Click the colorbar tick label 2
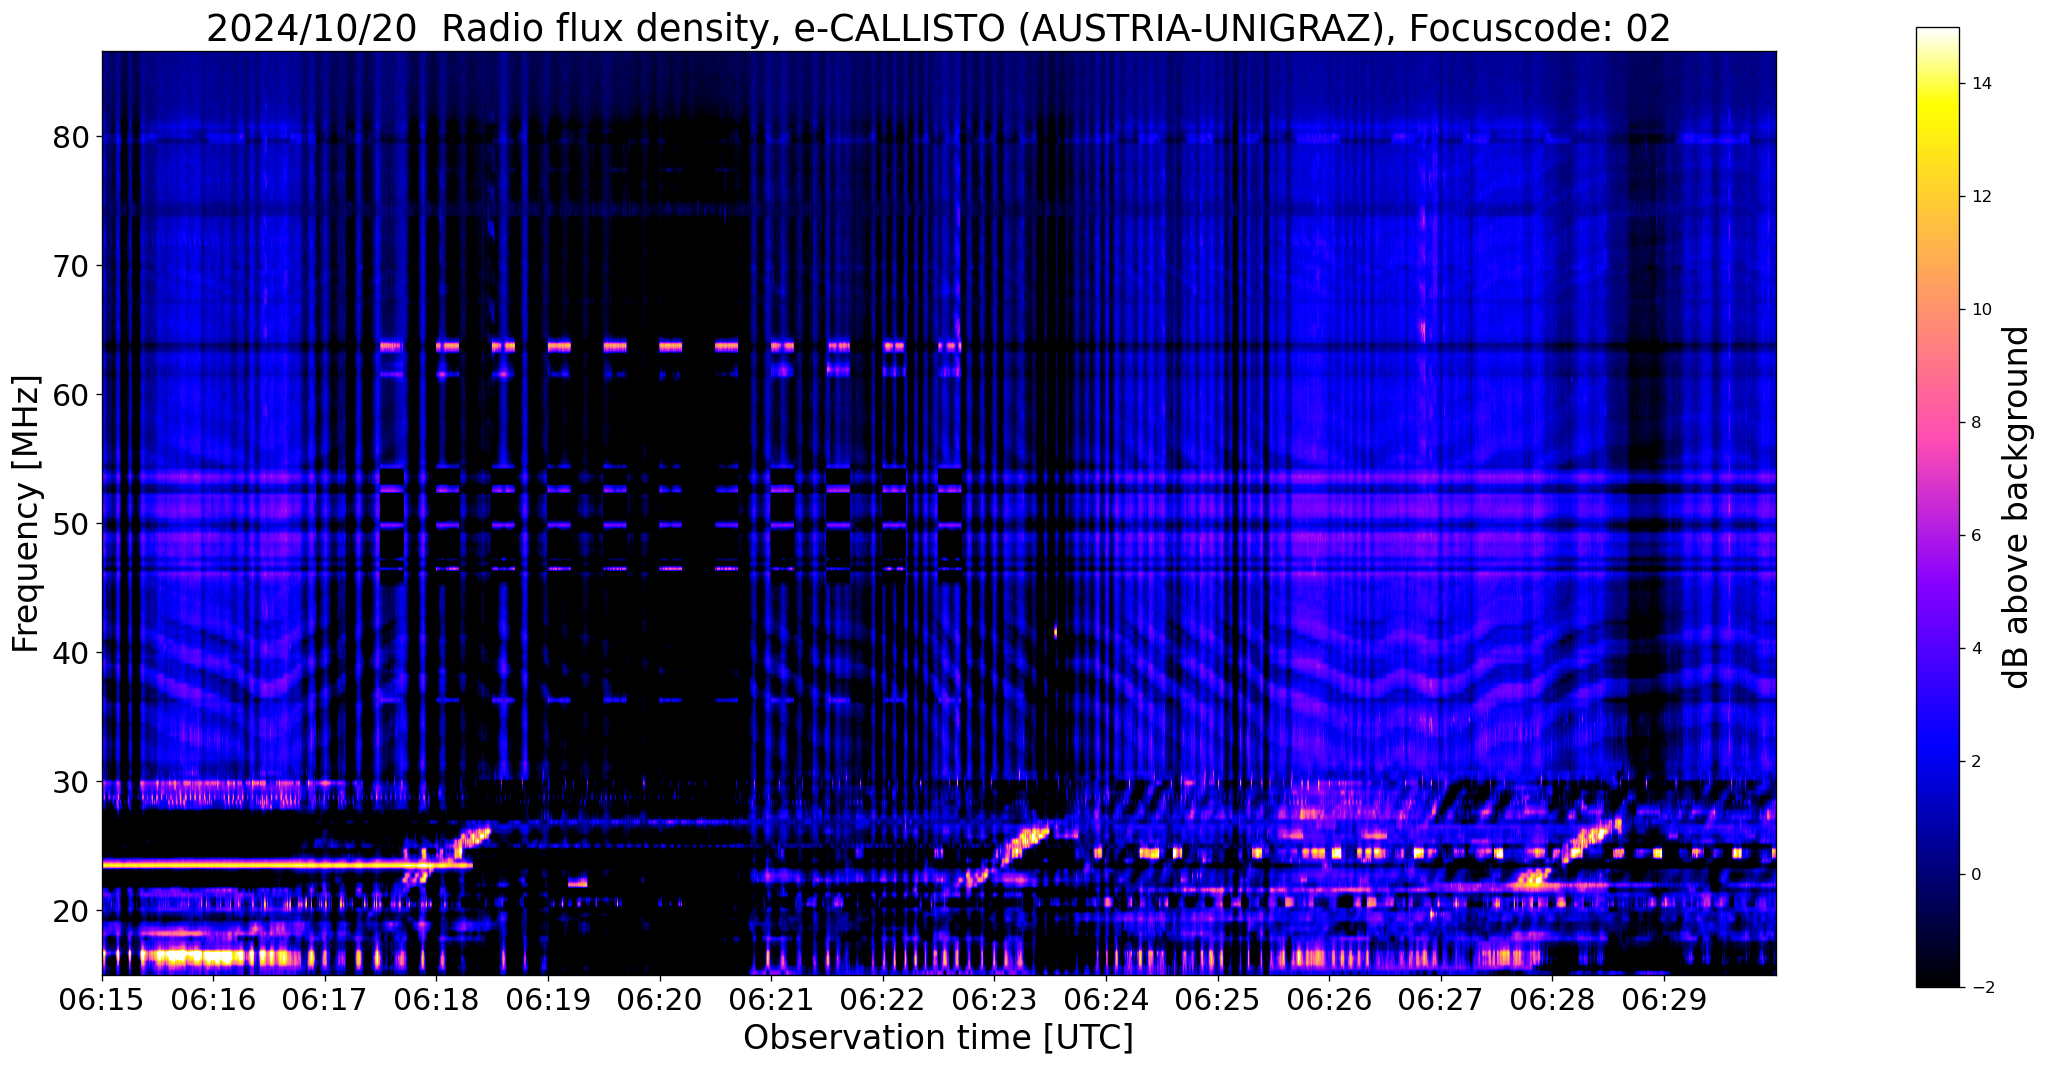Screen dimensions: 2047x1067 [x=1975, y=762]
